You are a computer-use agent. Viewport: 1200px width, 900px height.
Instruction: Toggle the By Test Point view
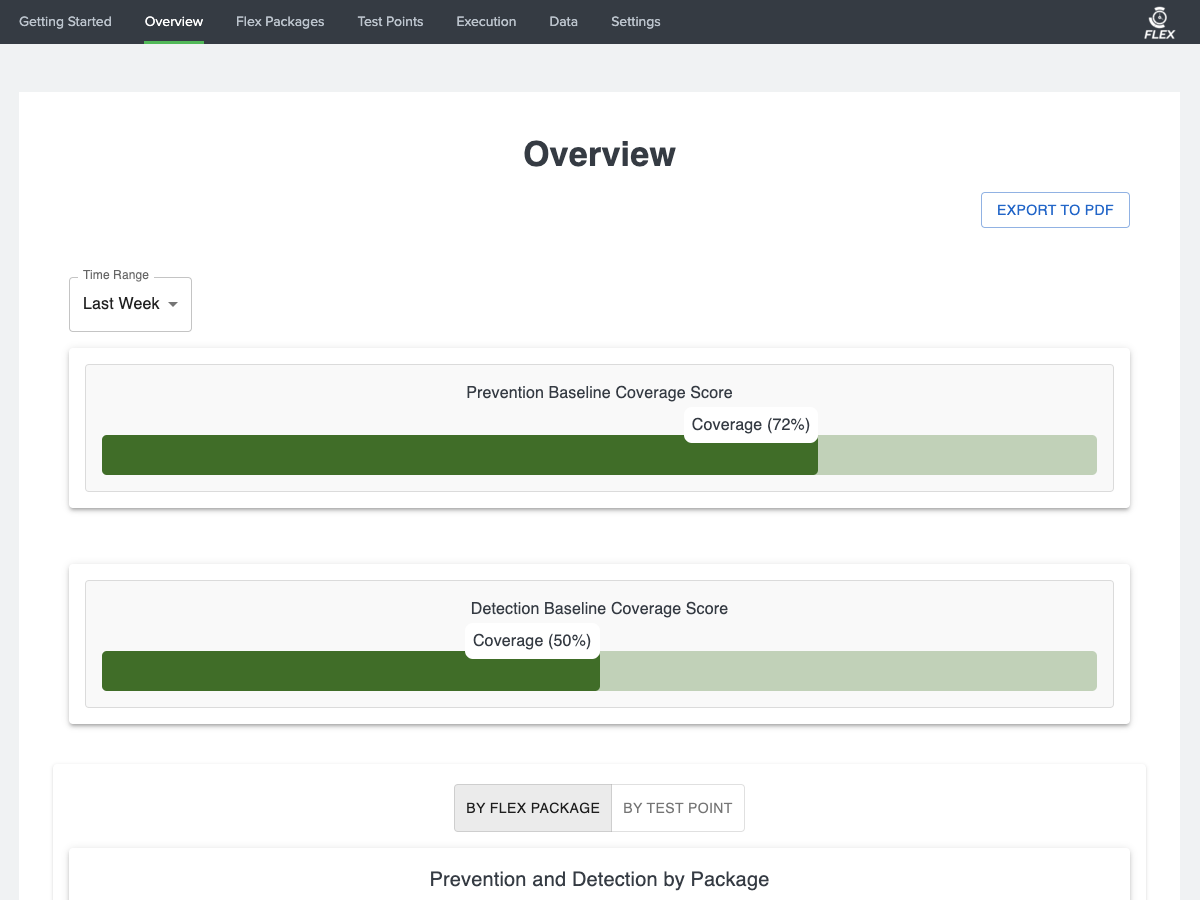point(678,808)
